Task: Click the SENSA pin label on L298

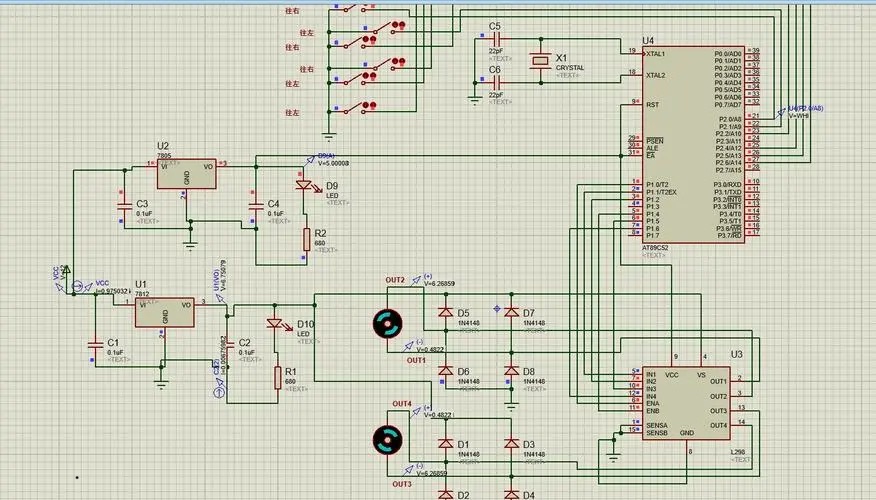Action: (x=656, y=425)
